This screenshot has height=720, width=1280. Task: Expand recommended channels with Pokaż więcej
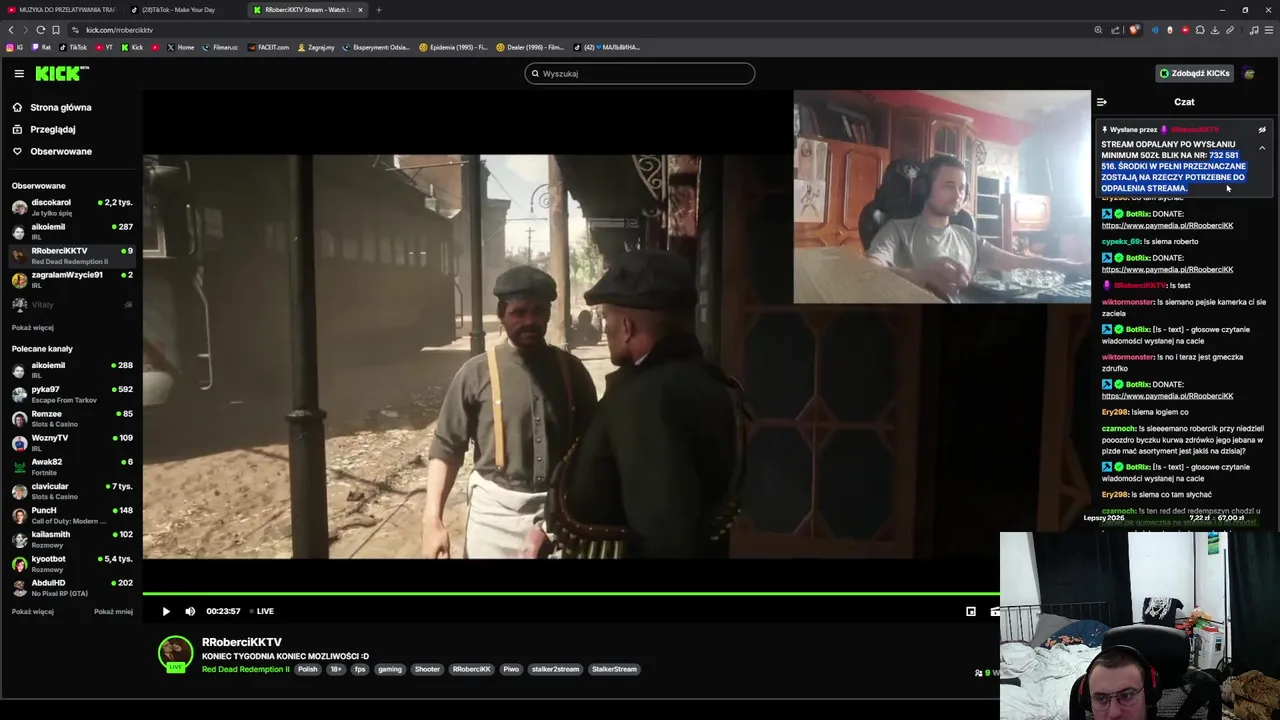33,611
